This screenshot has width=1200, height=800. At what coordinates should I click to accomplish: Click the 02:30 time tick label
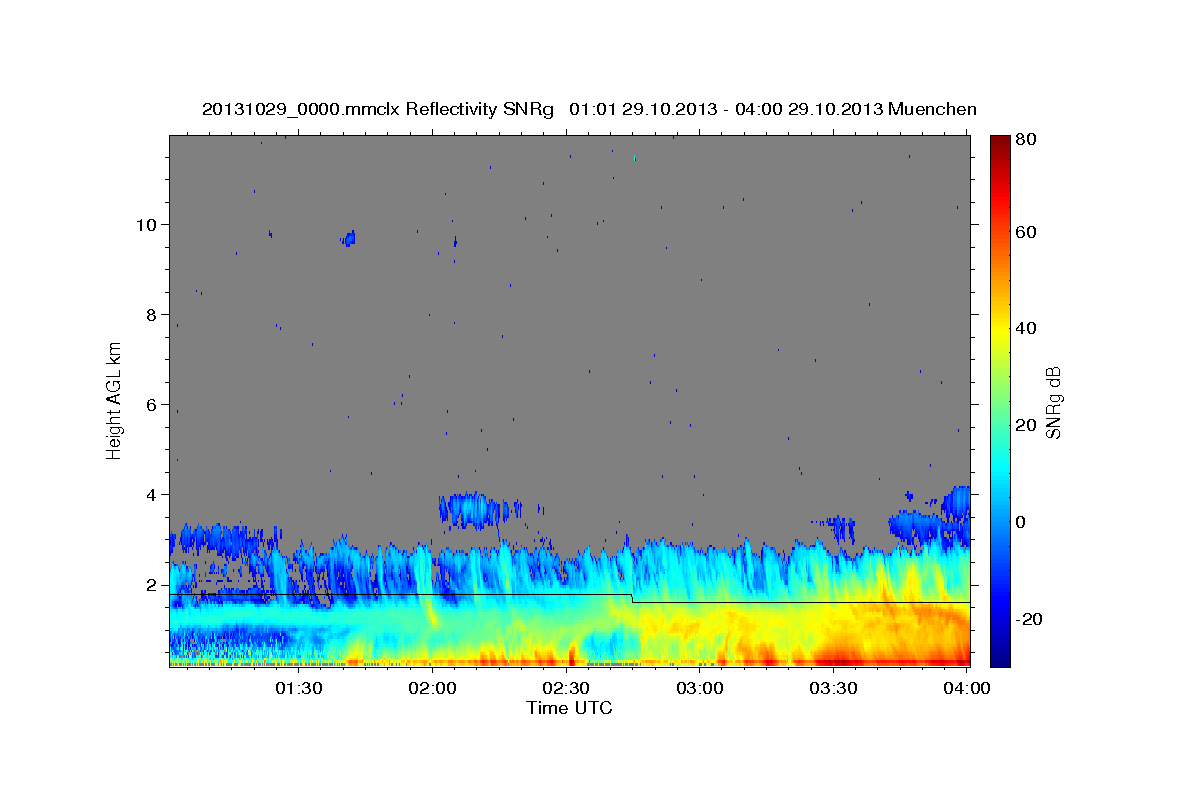click(566, 688)
